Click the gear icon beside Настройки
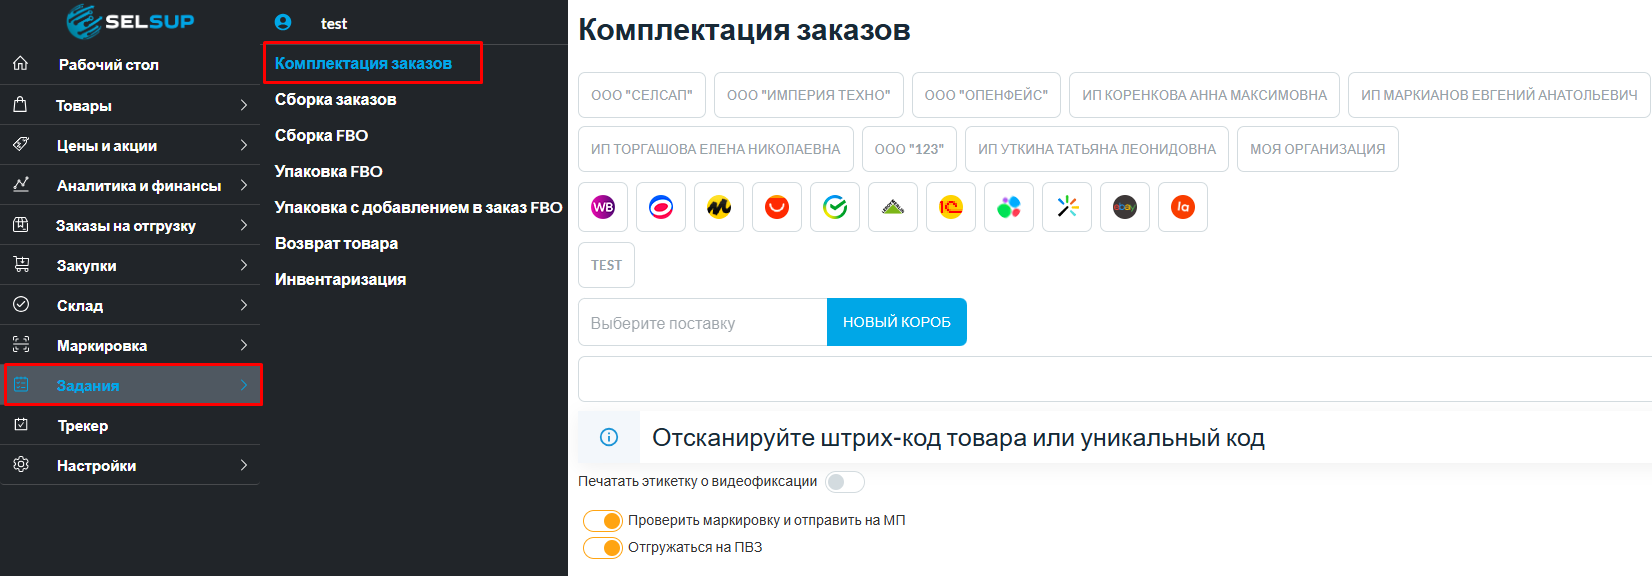 (20, 464)
